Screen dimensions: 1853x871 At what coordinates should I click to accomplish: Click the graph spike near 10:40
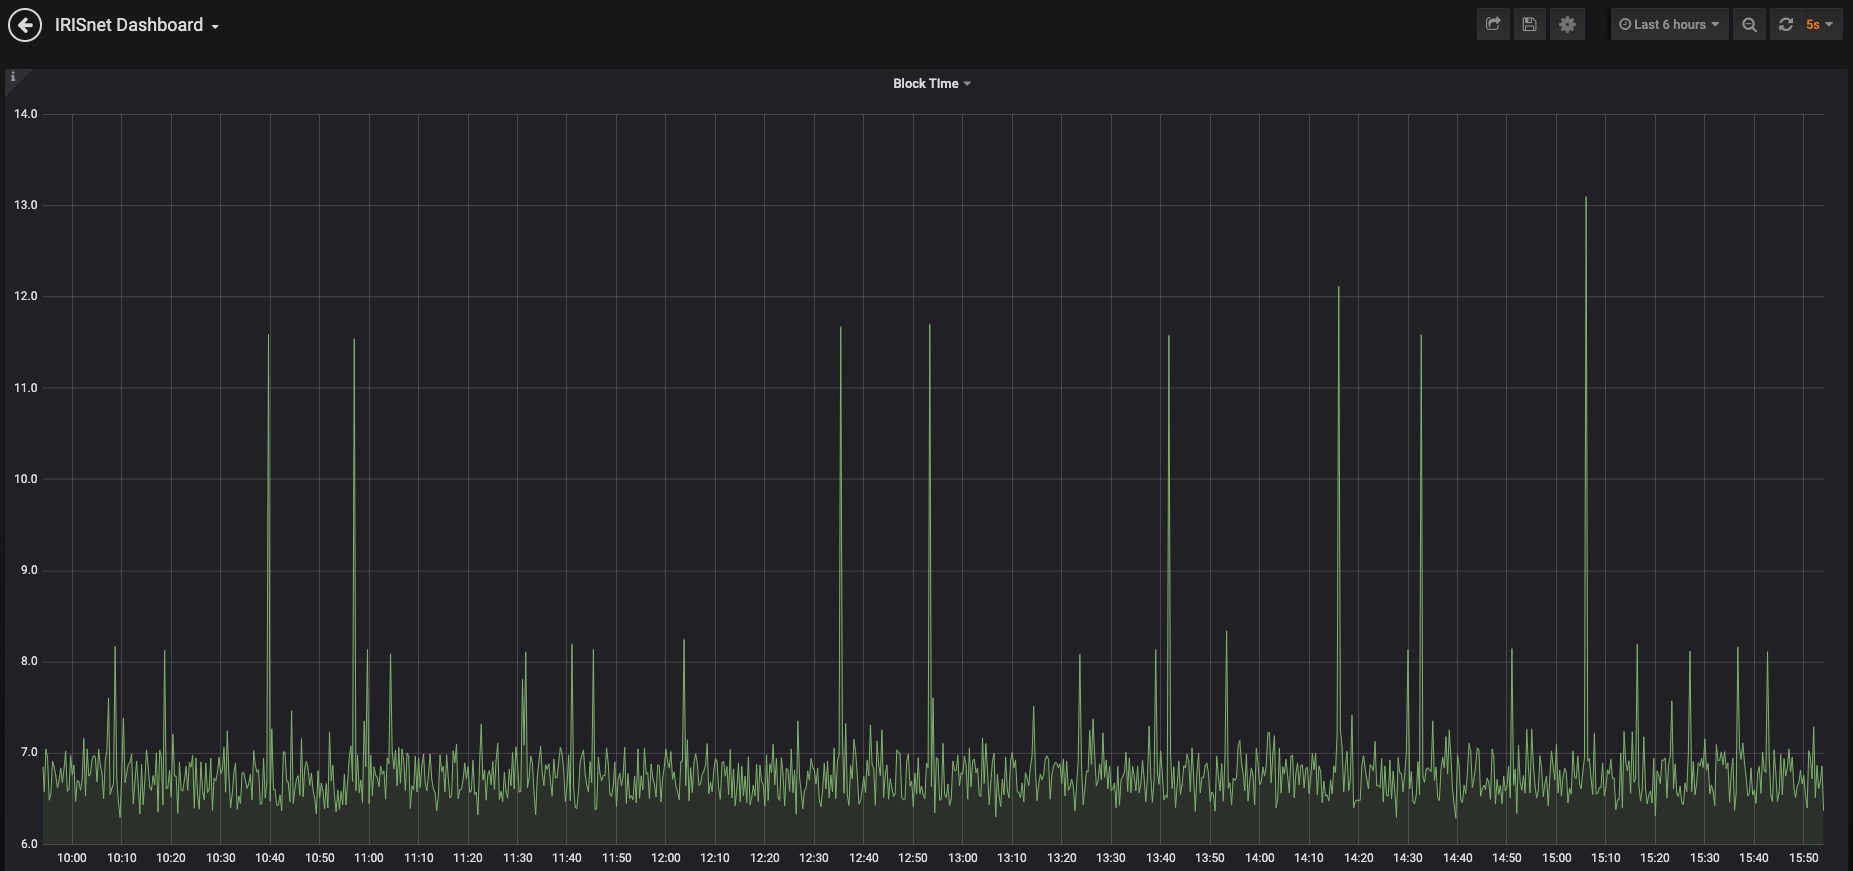click(x=269, y=337)
